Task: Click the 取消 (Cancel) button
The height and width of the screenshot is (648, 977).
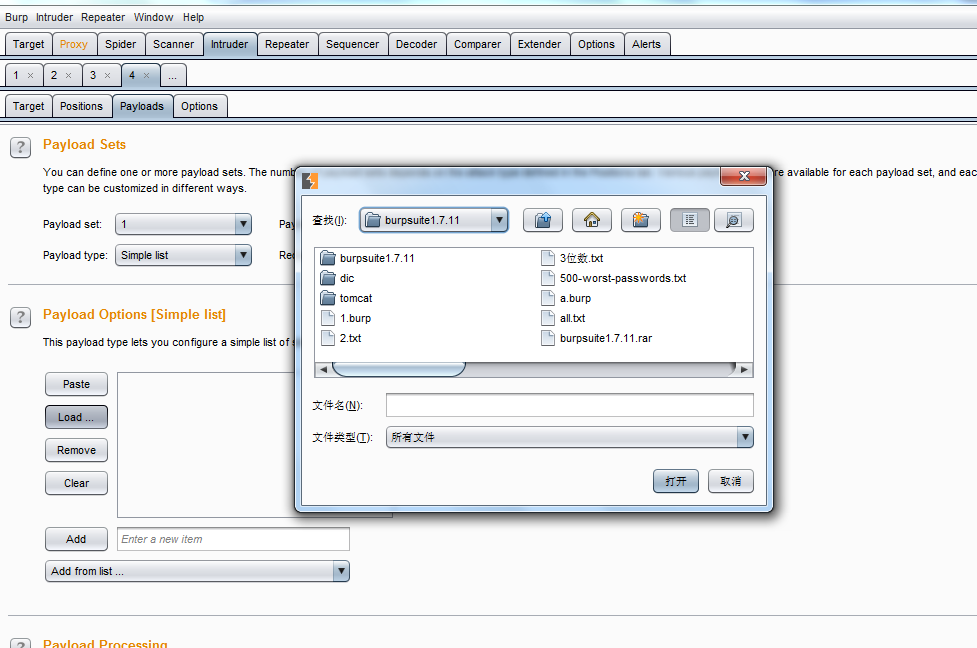Action: tap(730, 481)
